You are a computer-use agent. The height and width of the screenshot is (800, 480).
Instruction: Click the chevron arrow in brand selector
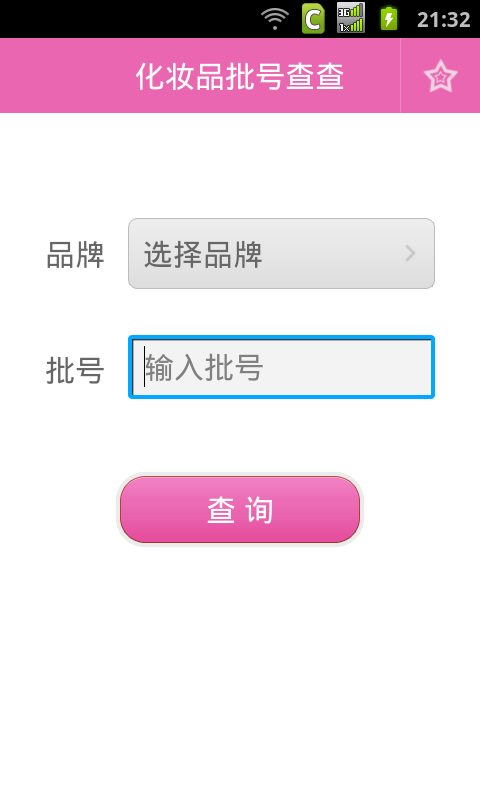tap(410, 253)
